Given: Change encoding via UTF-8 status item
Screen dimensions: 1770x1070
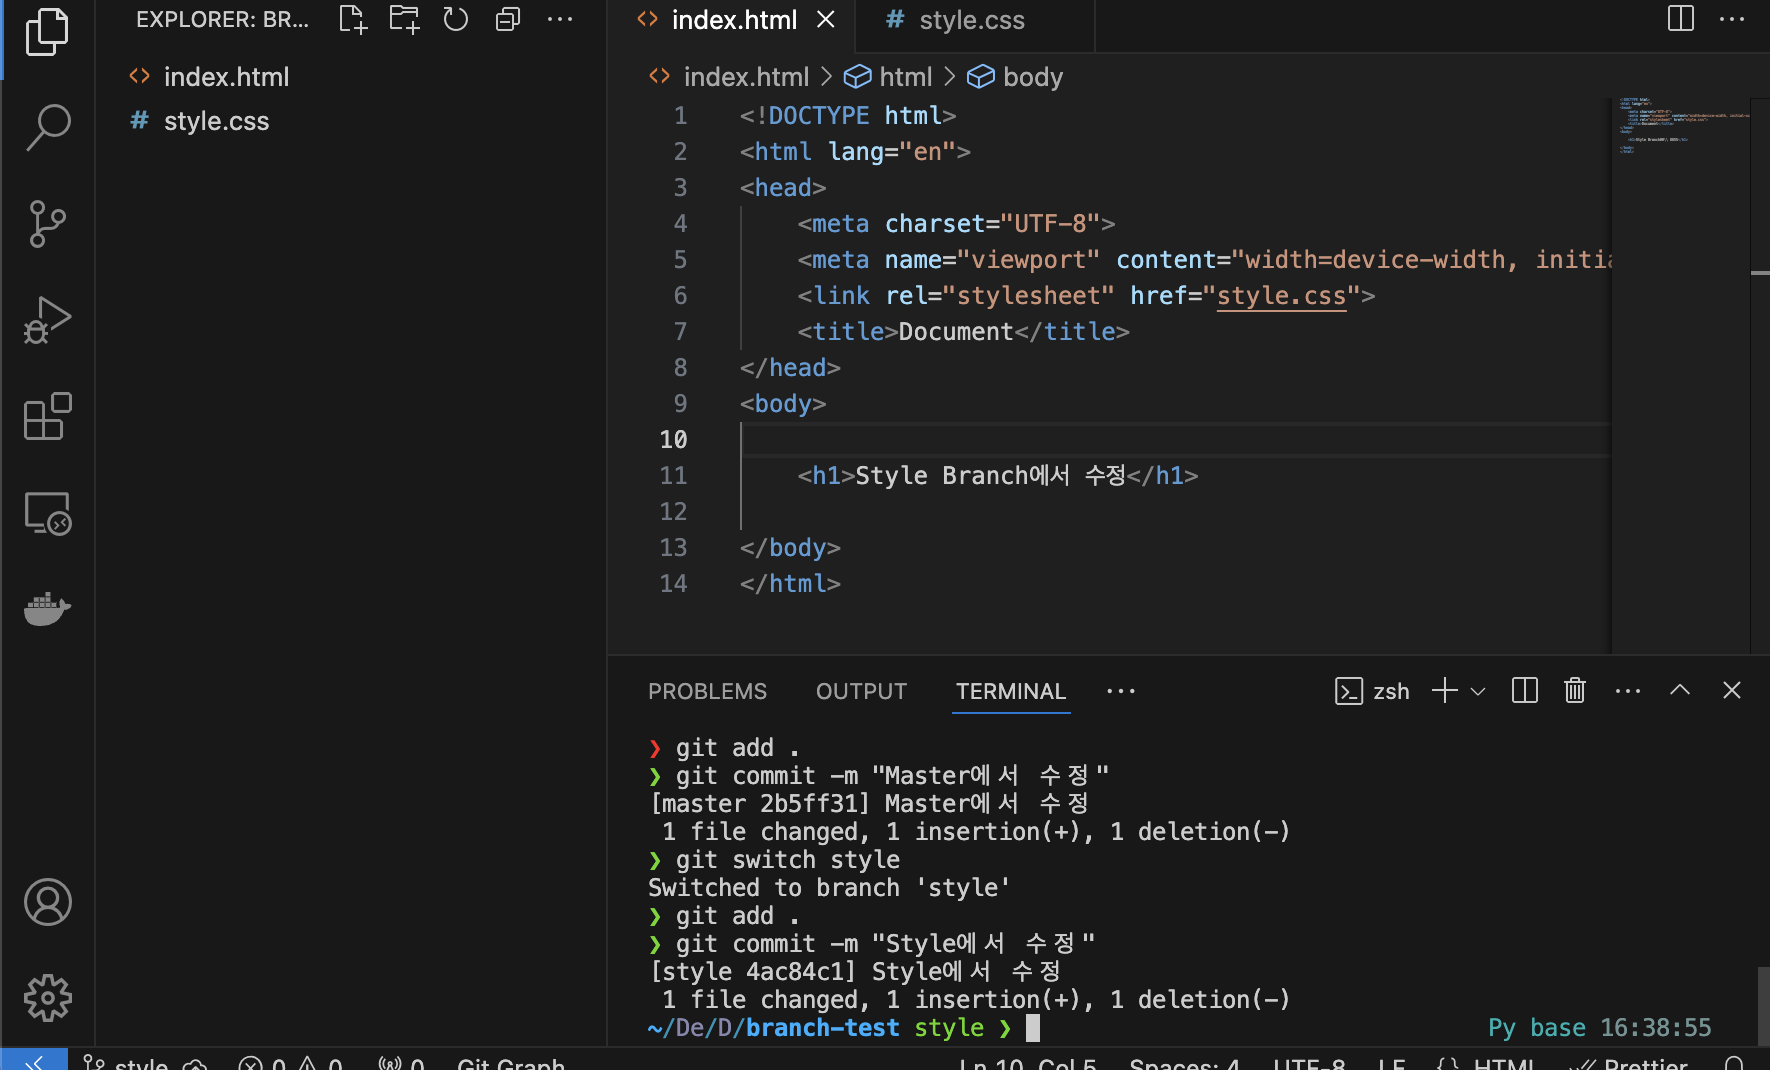Looking at the screenshot, I should (x=1309, y=1063).
